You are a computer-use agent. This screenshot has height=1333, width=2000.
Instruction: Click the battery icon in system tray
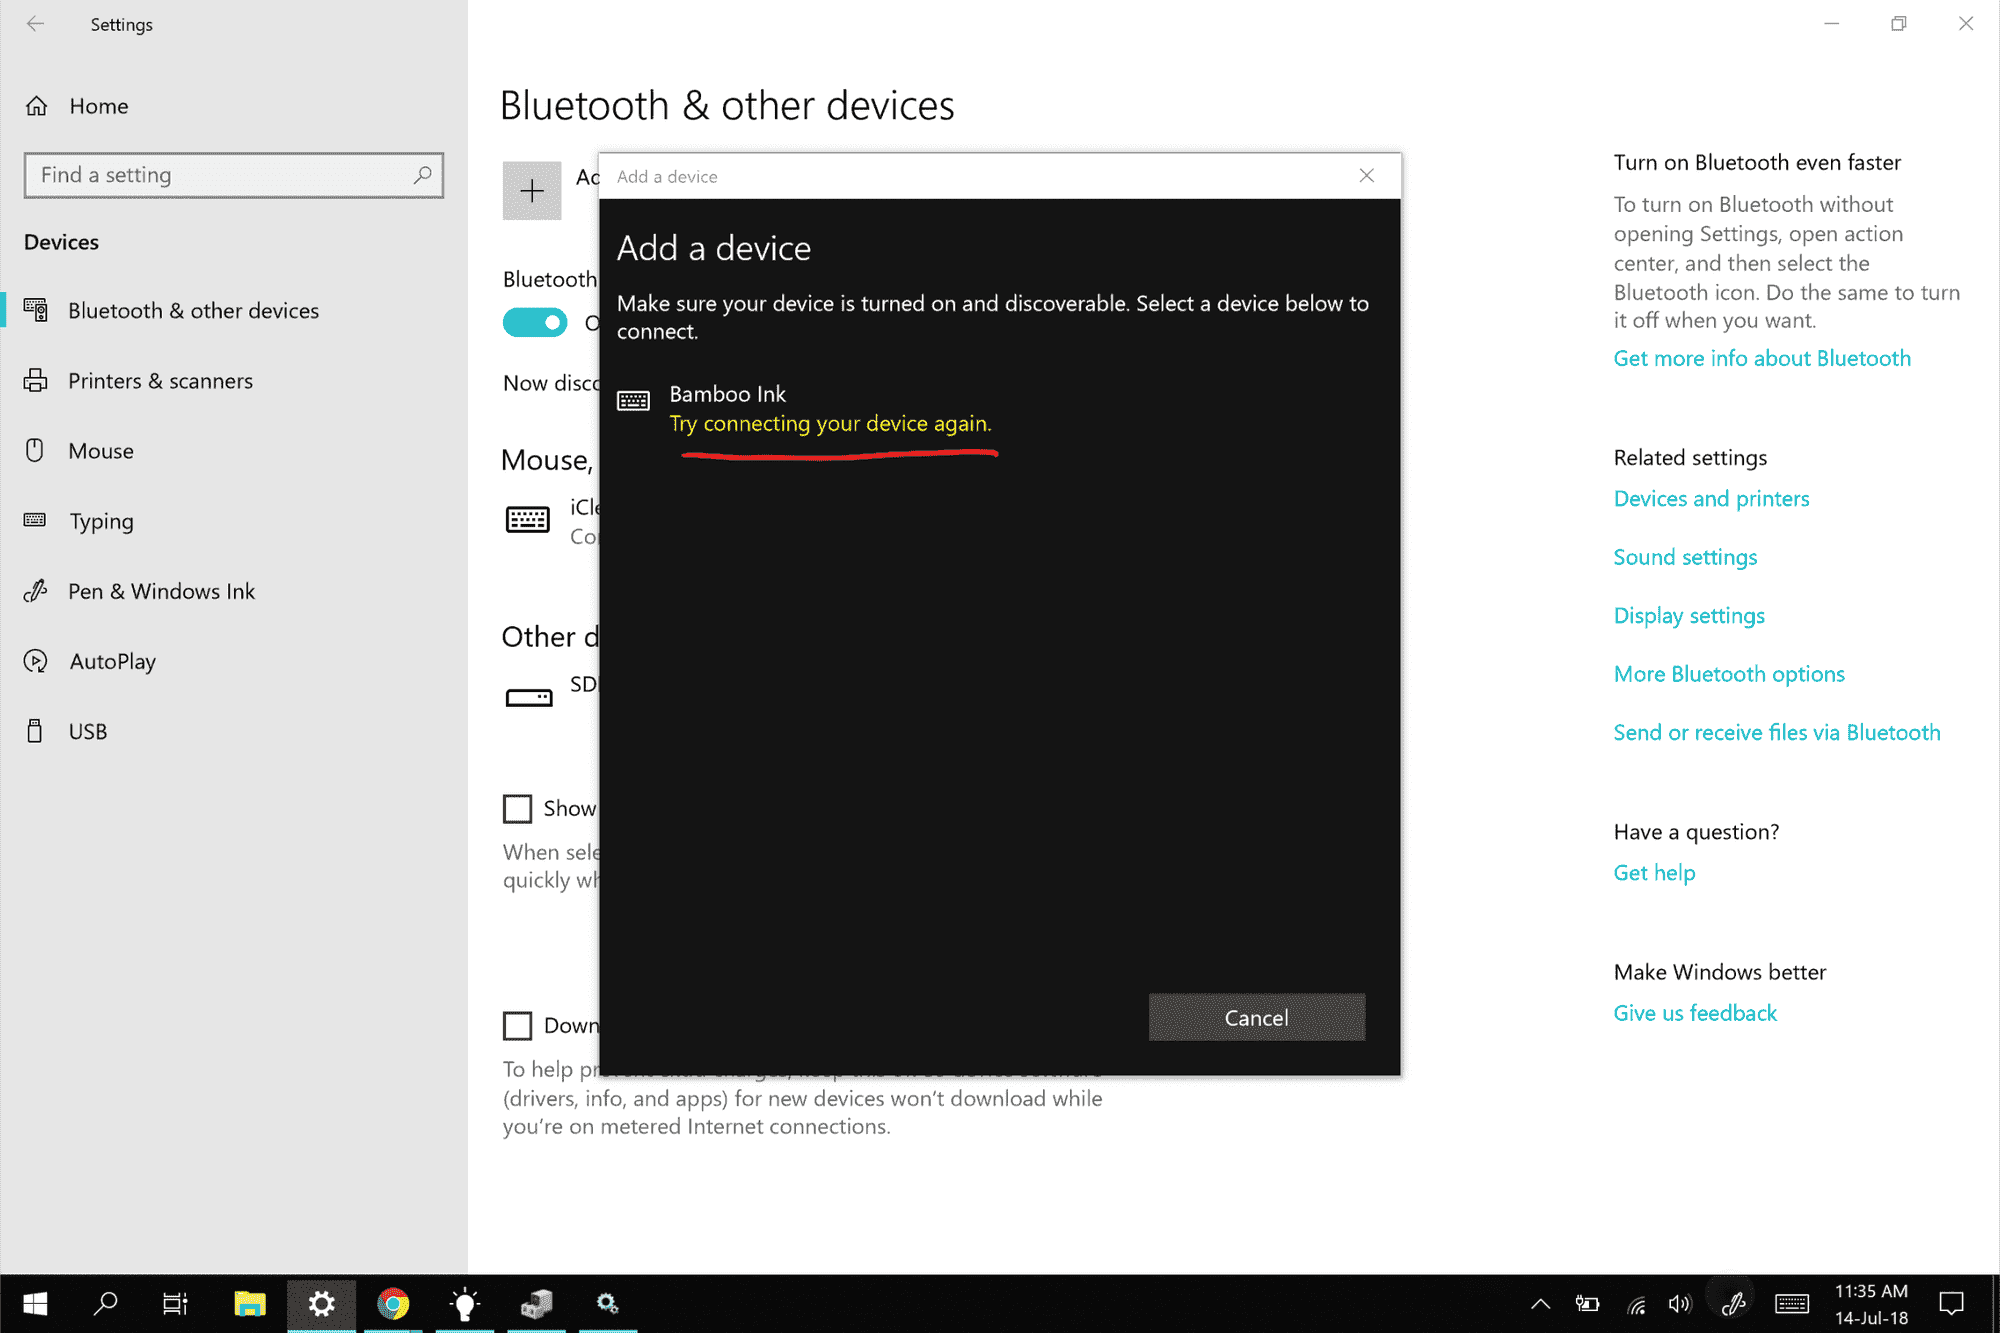[x=1587, y=1304]
